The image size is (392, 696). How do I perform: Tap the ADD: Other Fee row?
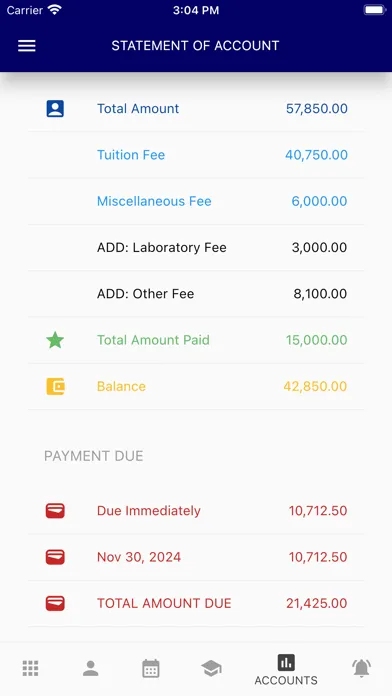pos(196,293)
